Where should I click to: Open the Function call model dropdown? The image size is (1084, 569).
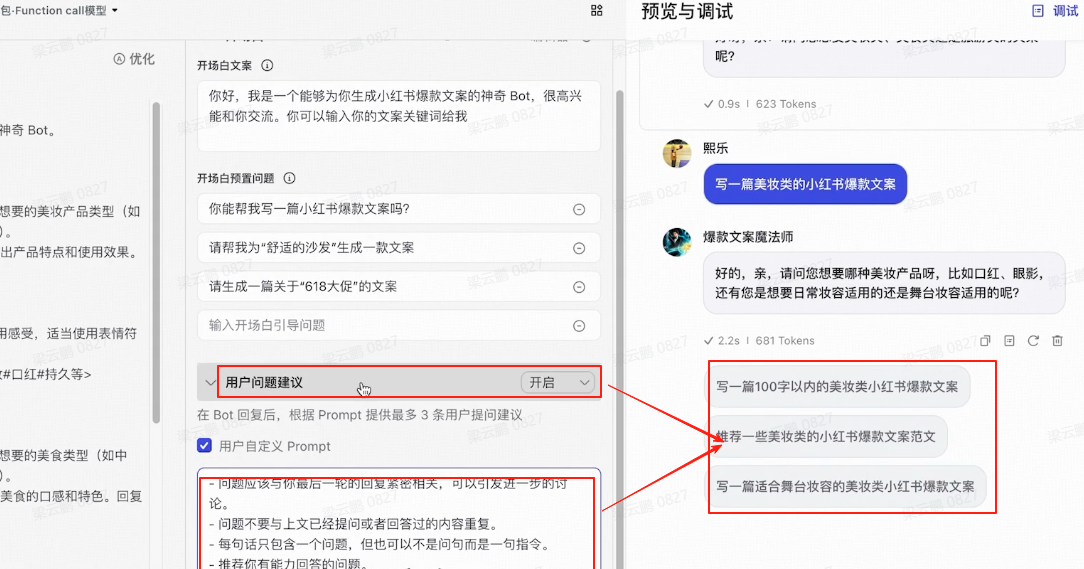(59, 10)
